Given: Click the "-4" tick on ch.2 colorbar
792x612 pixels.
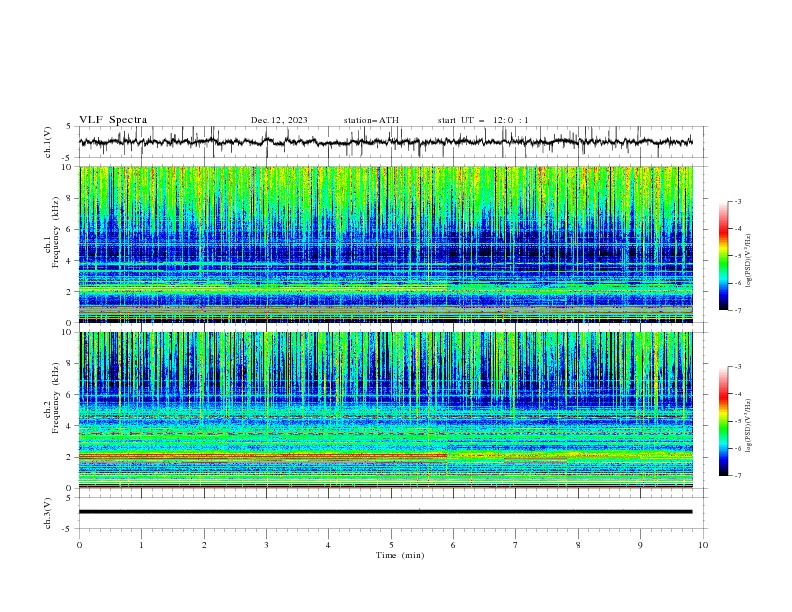Looking at the screenshot, I should point(738,394).
